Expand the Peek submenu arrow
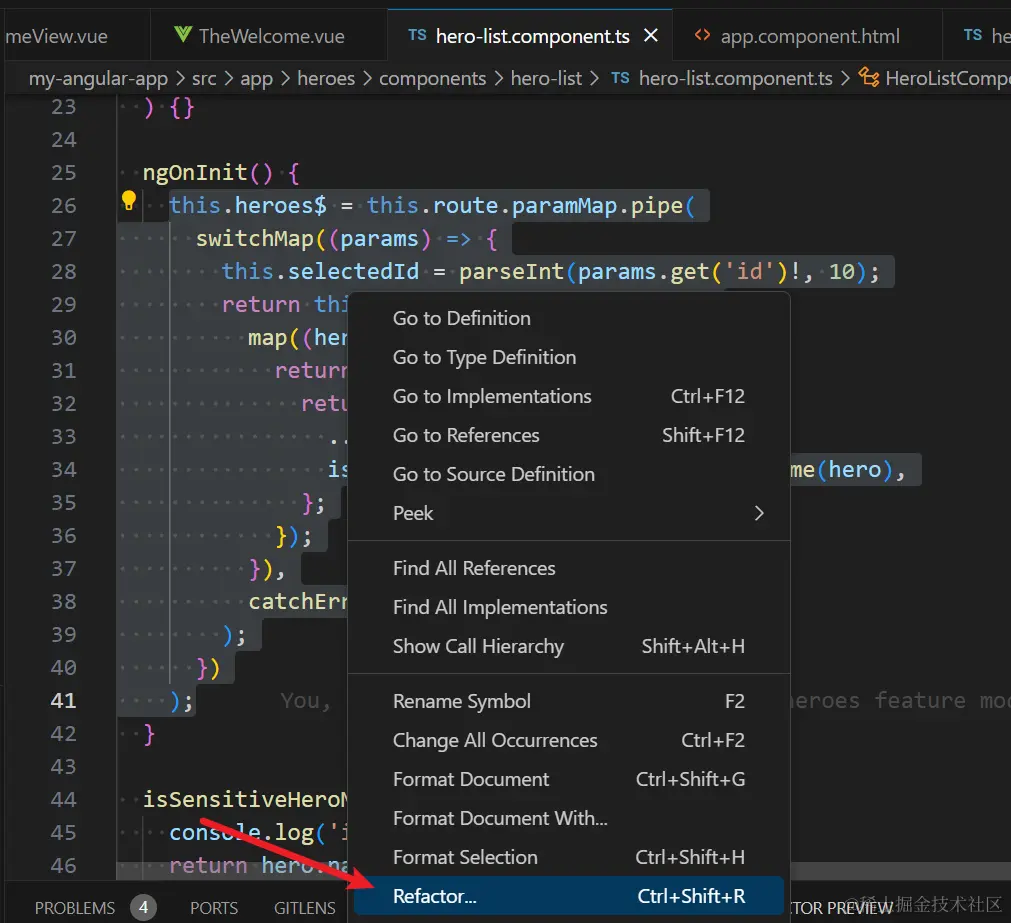Screen dimensions: 1011x923 (759, 513)
